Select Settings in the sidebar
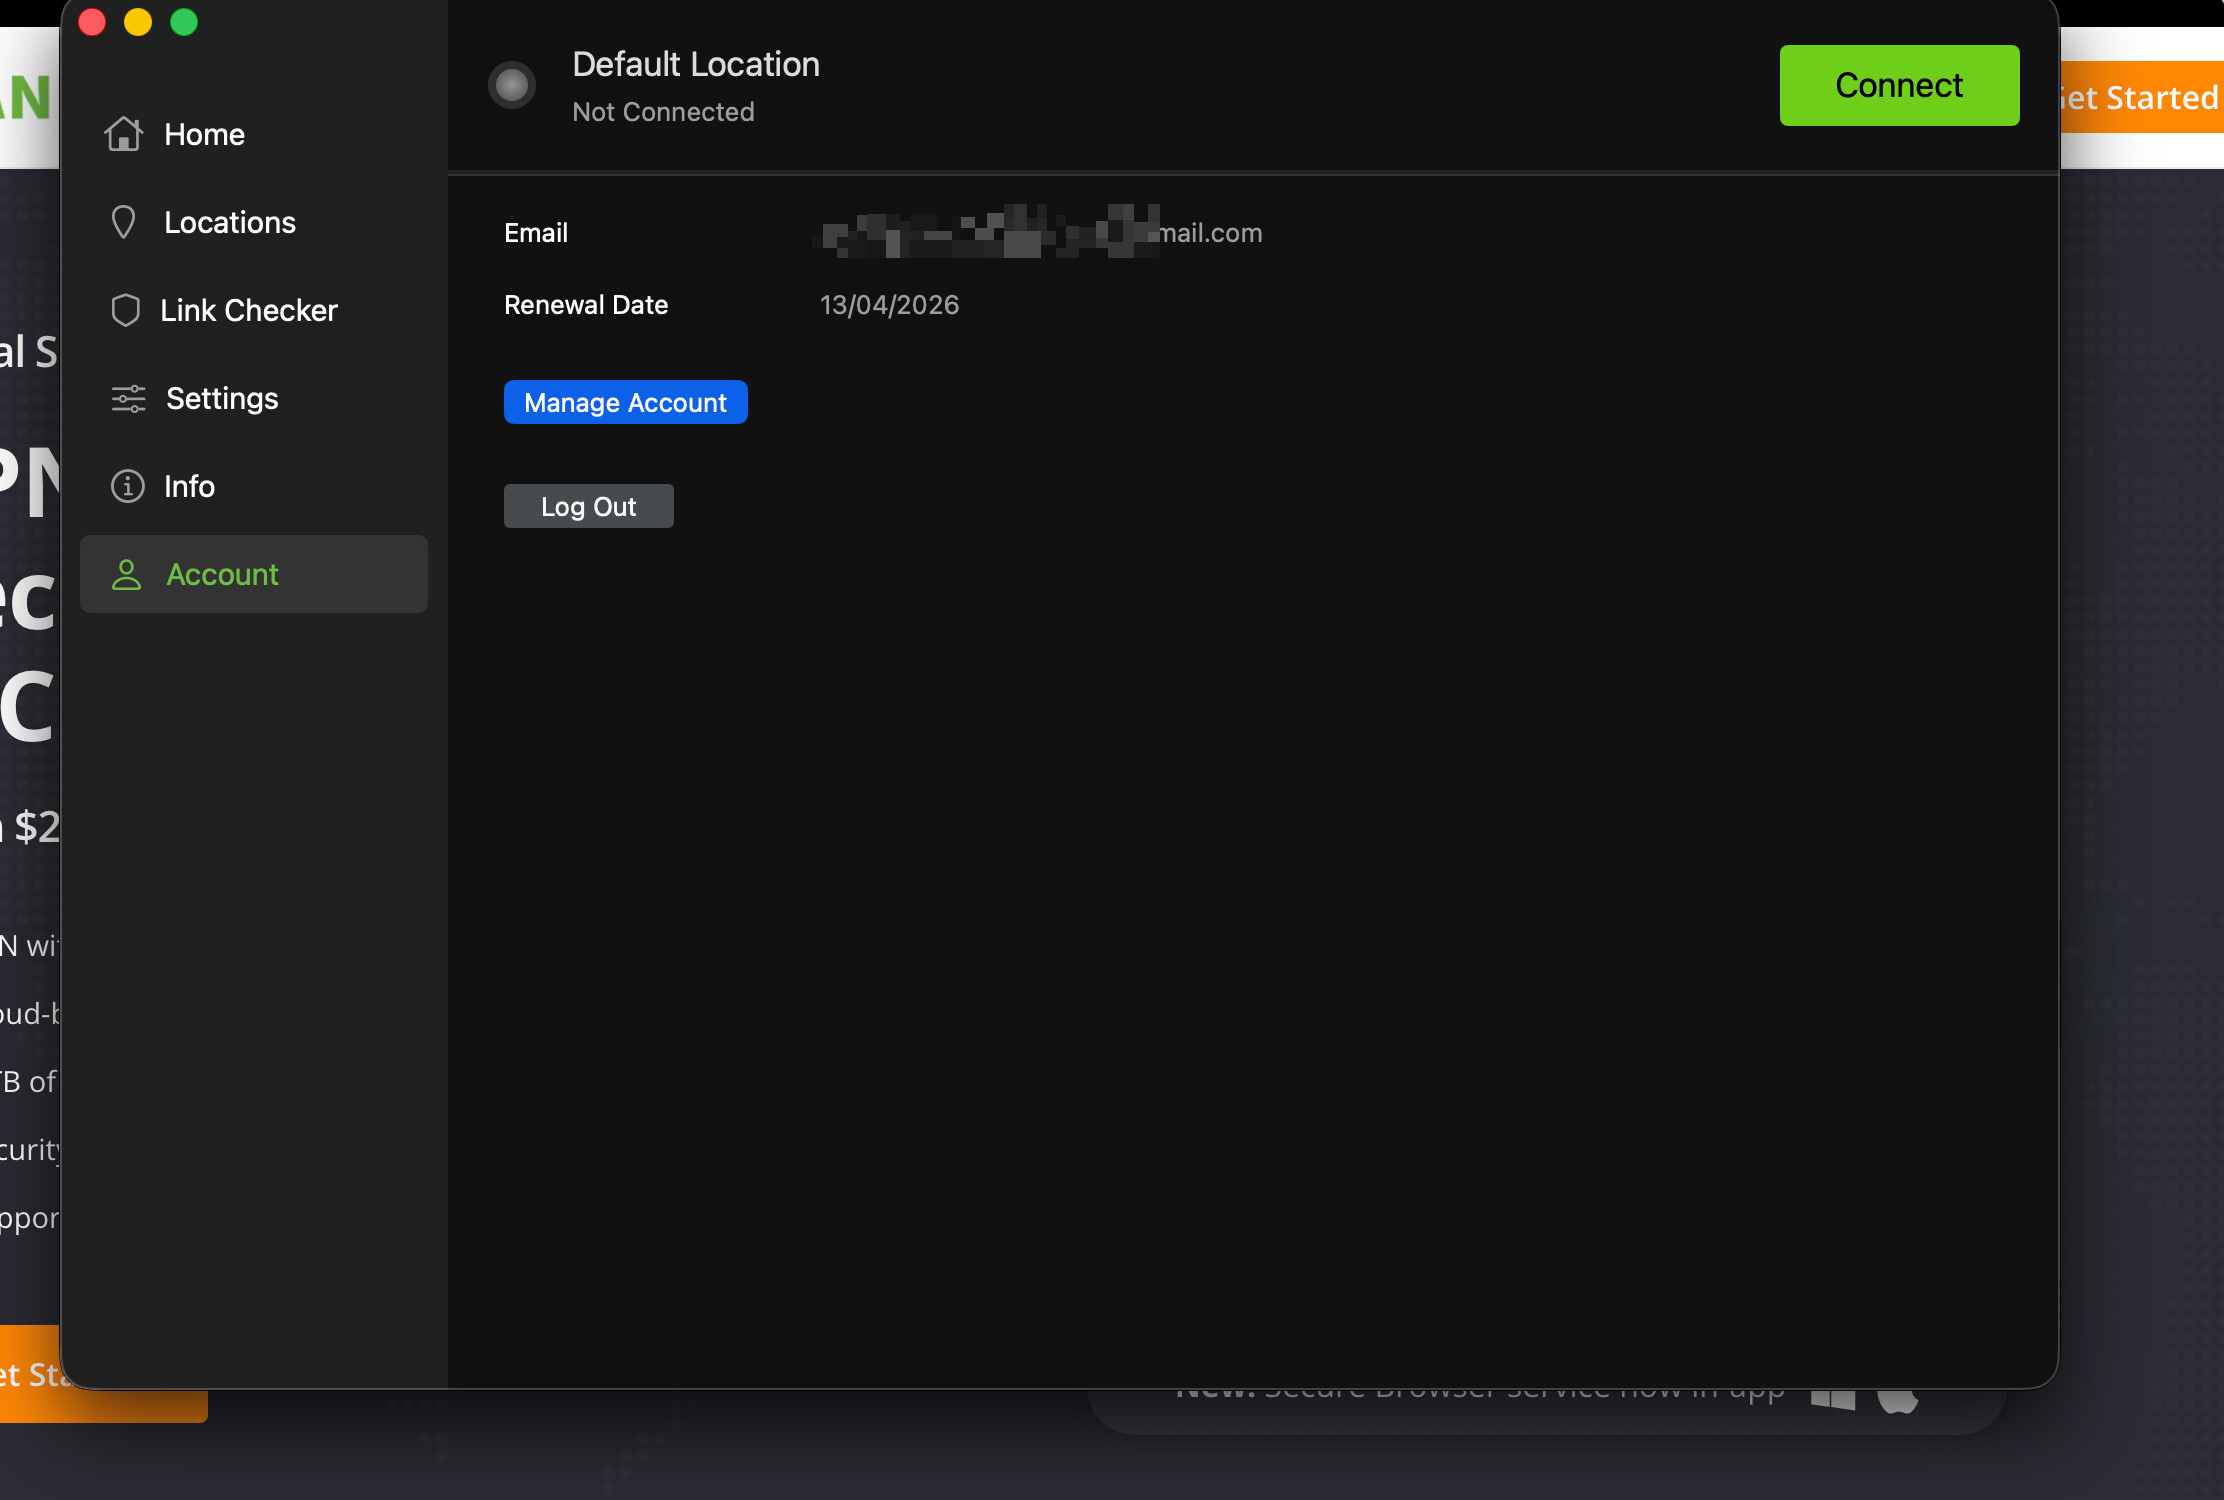2224x1500 pixels. (222, 398)
